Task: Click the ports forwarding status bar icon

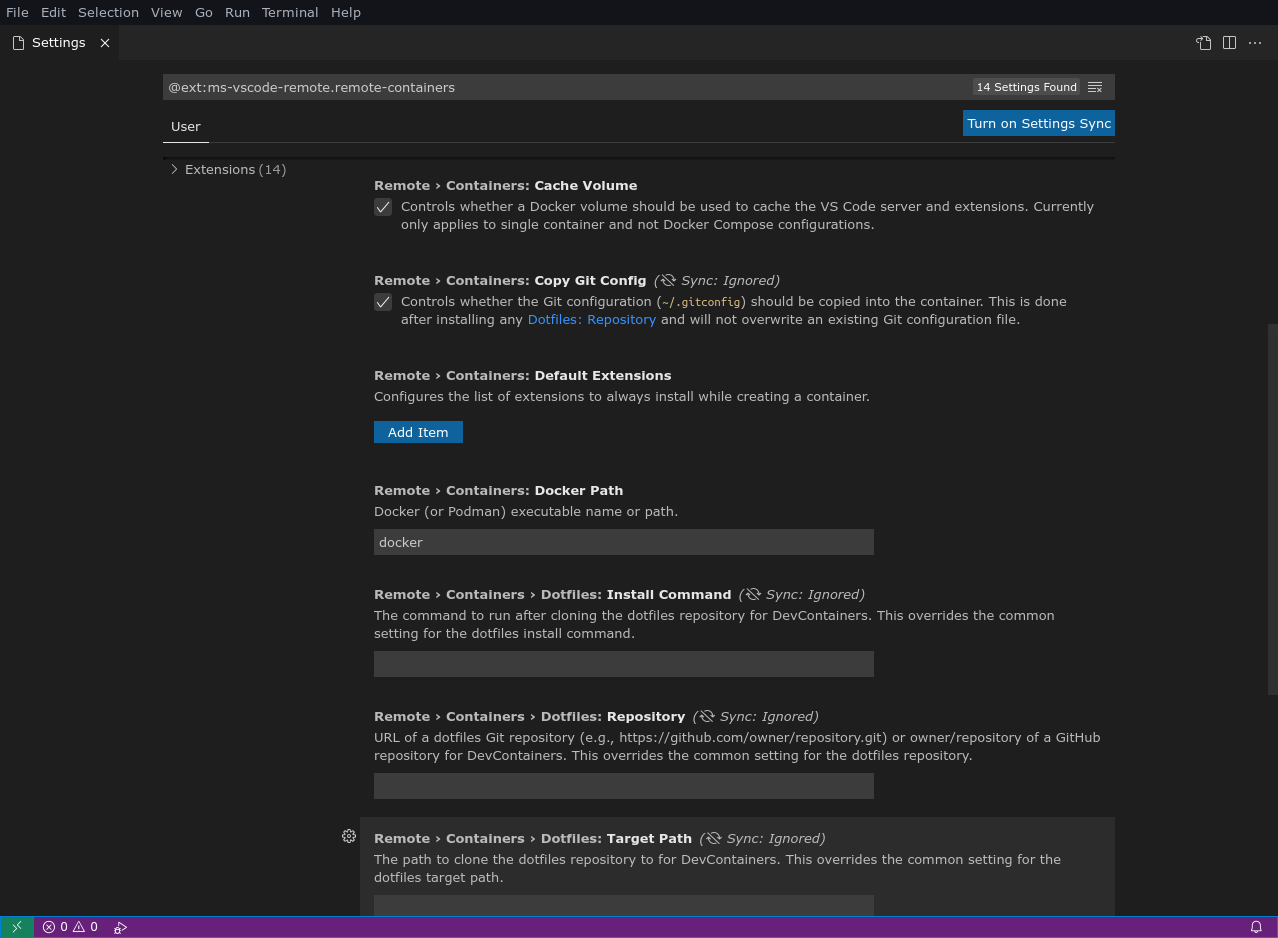Action: 120,927
